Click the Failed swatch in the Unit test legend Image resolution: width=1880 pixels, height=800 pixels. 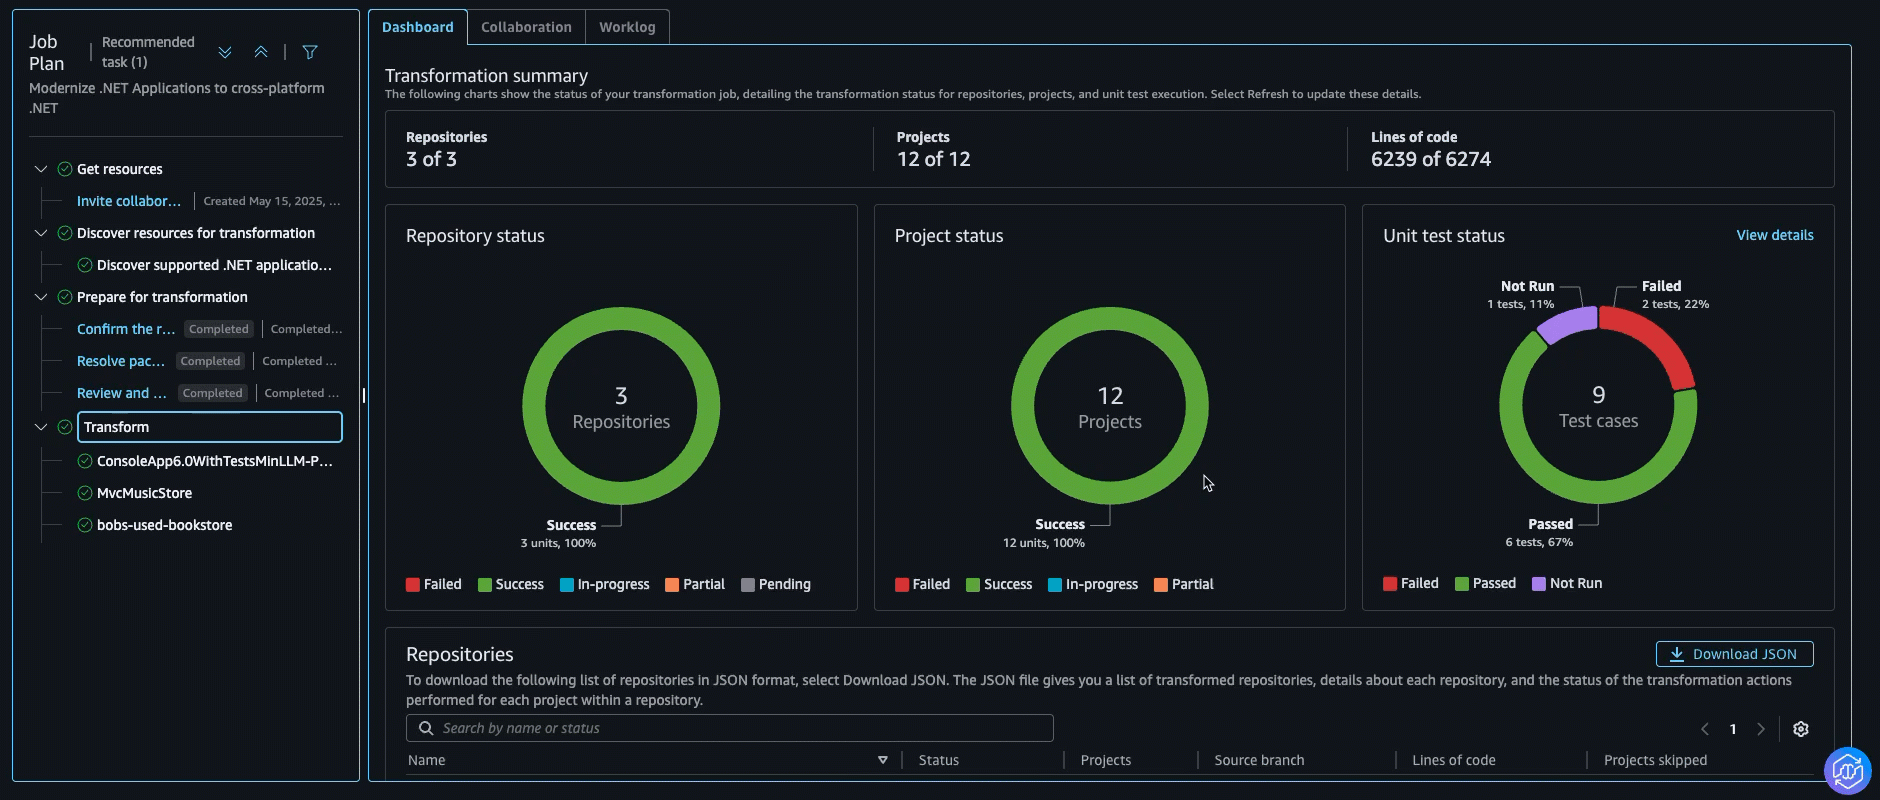(x=1390, y=584)
